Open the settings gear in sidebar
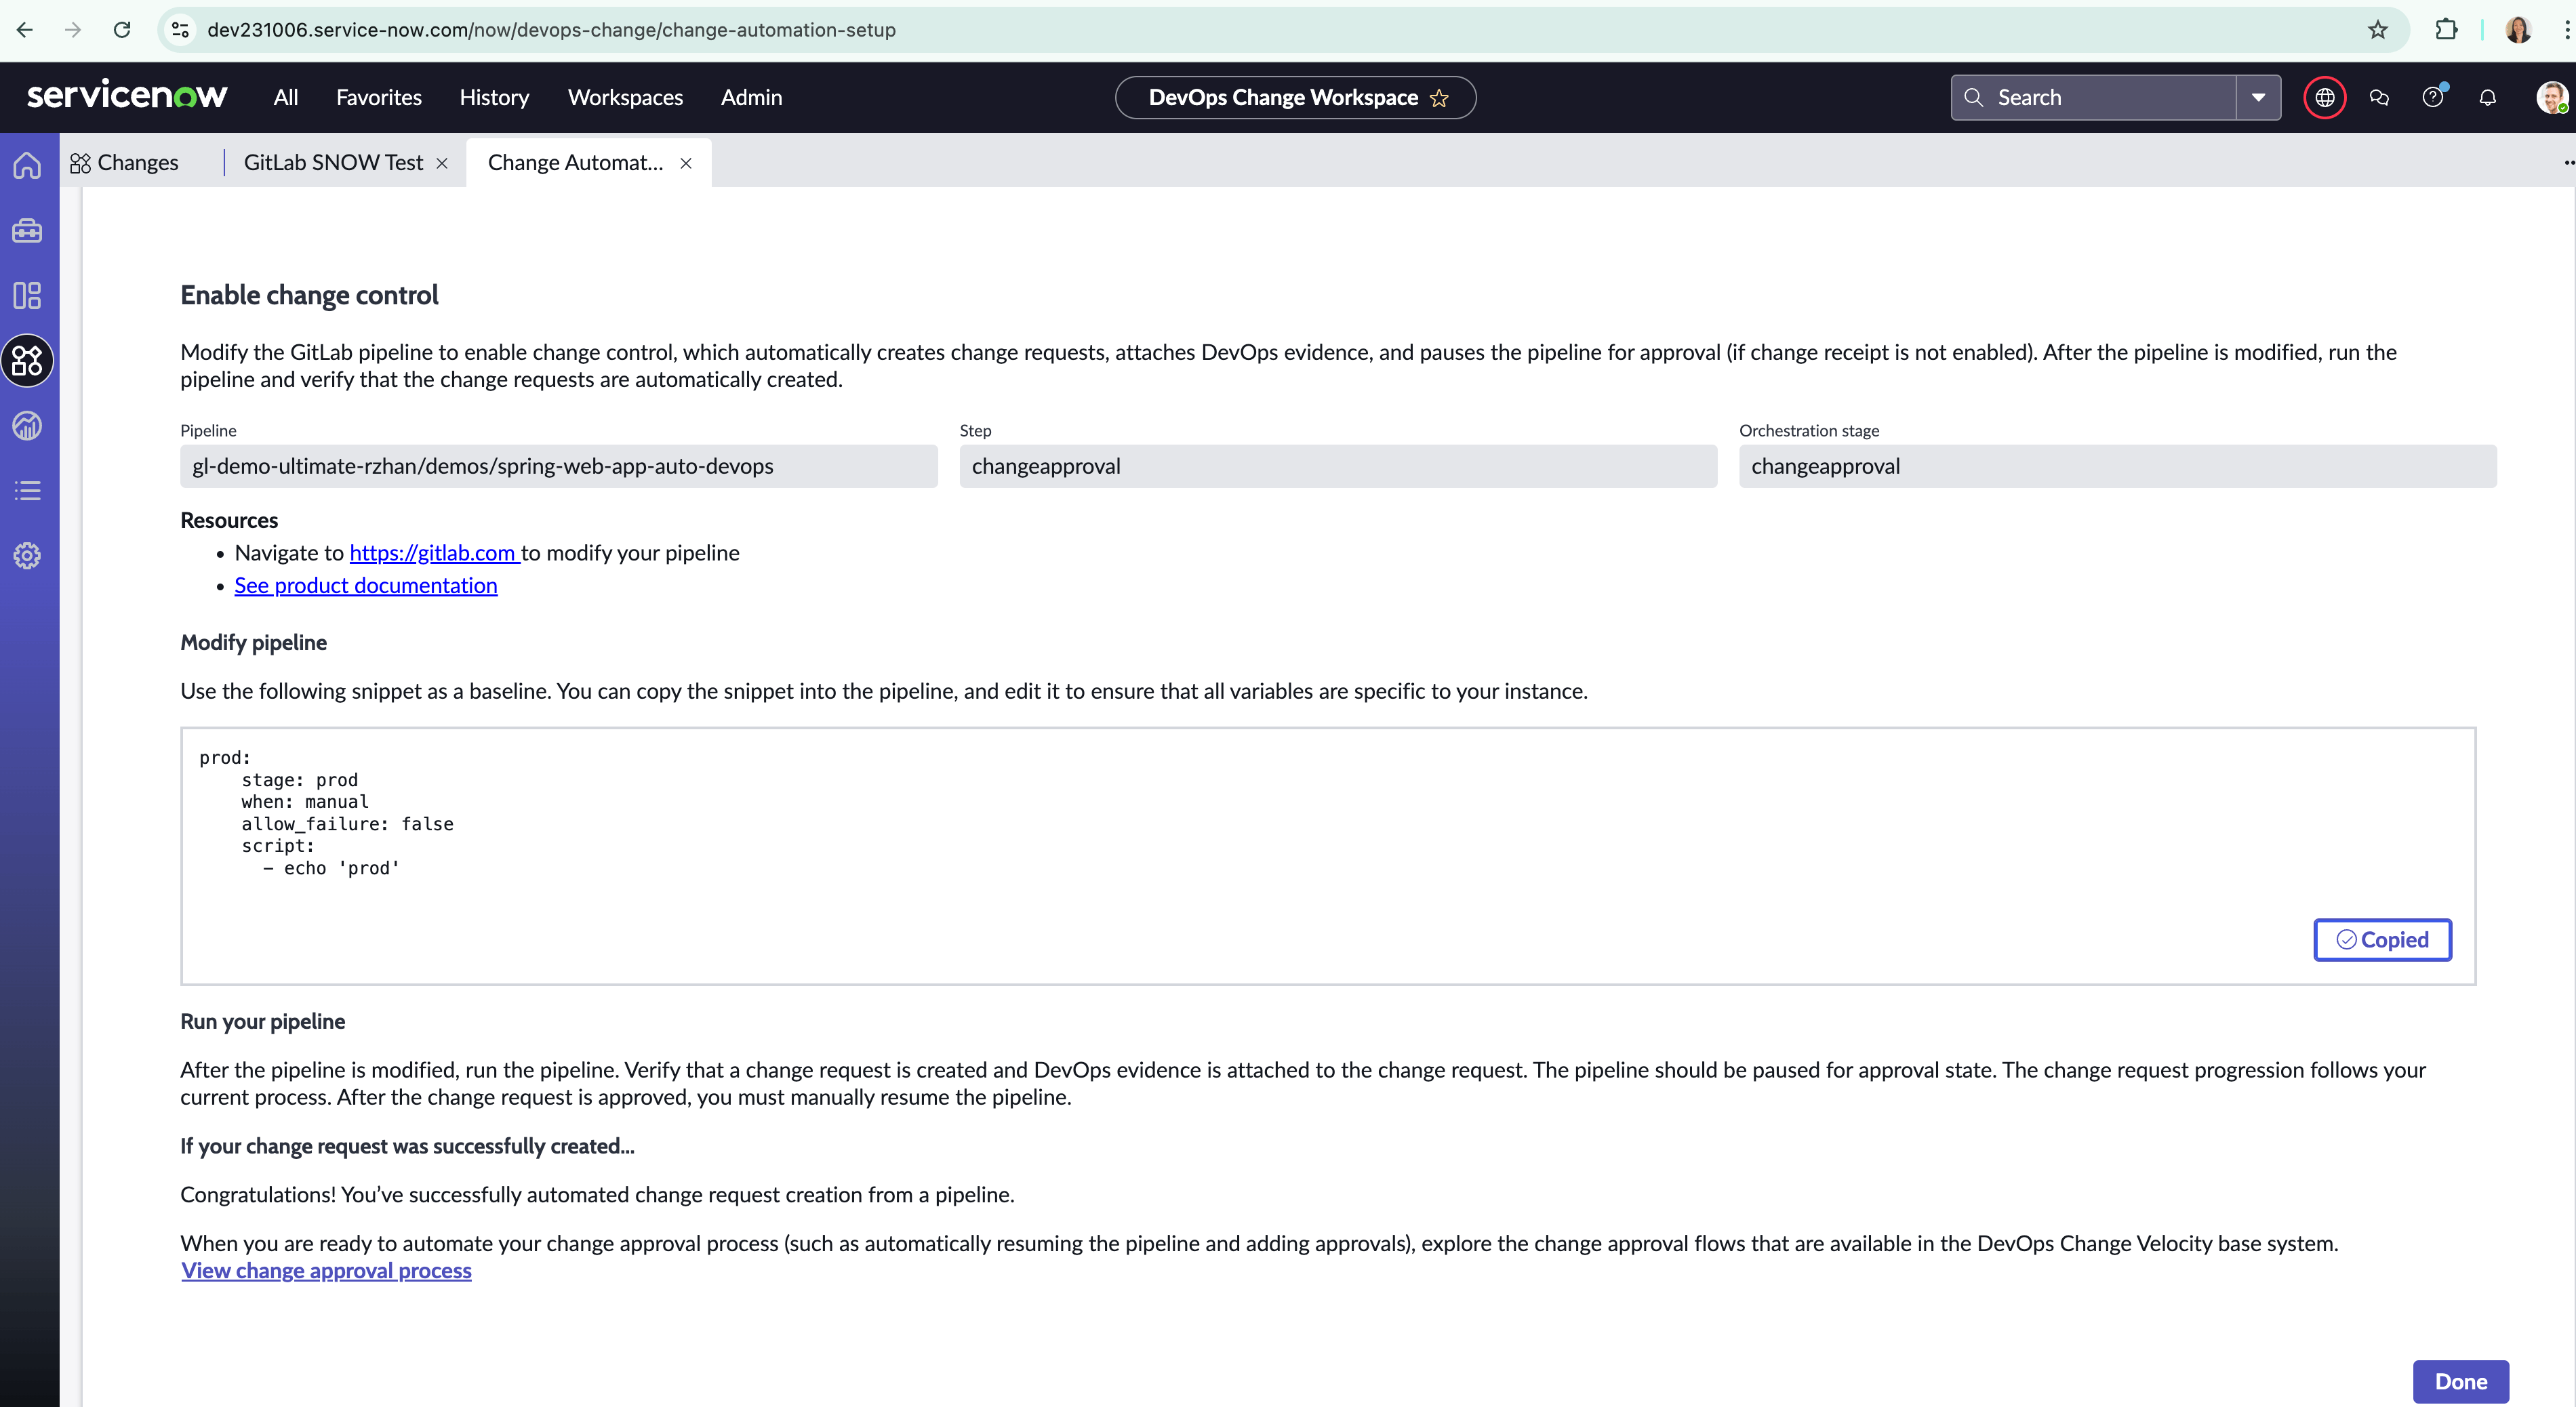The width and height of the screenshot is (2576, 1407). coord(27,556)
